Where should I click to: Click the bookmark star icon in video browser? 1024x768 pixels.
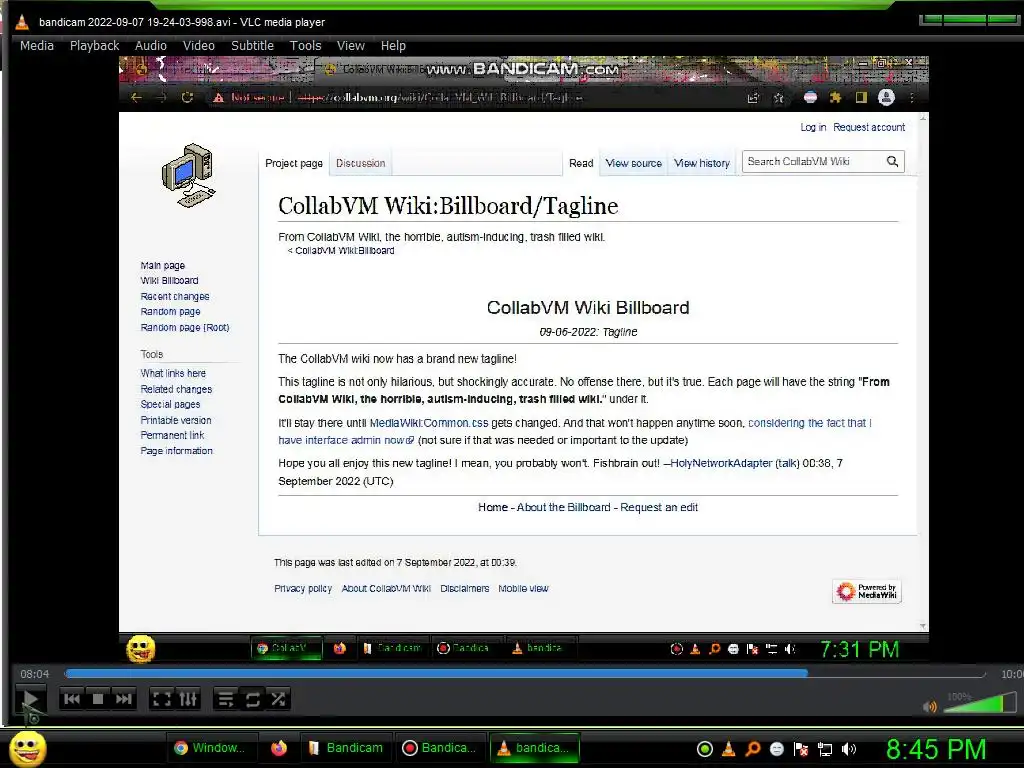pos(778,98)
